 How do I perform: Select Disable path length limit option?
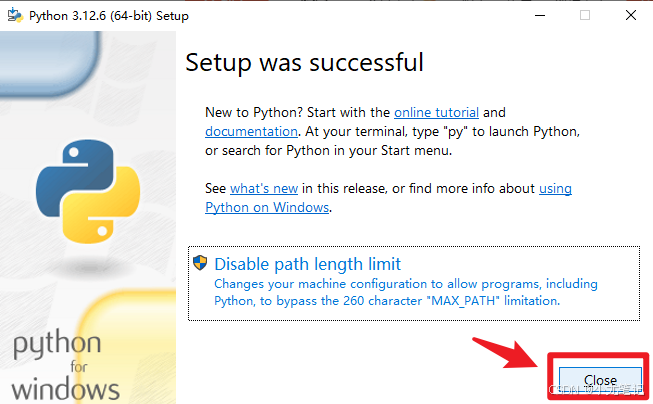pyautogui.click(x=414, y=284)
